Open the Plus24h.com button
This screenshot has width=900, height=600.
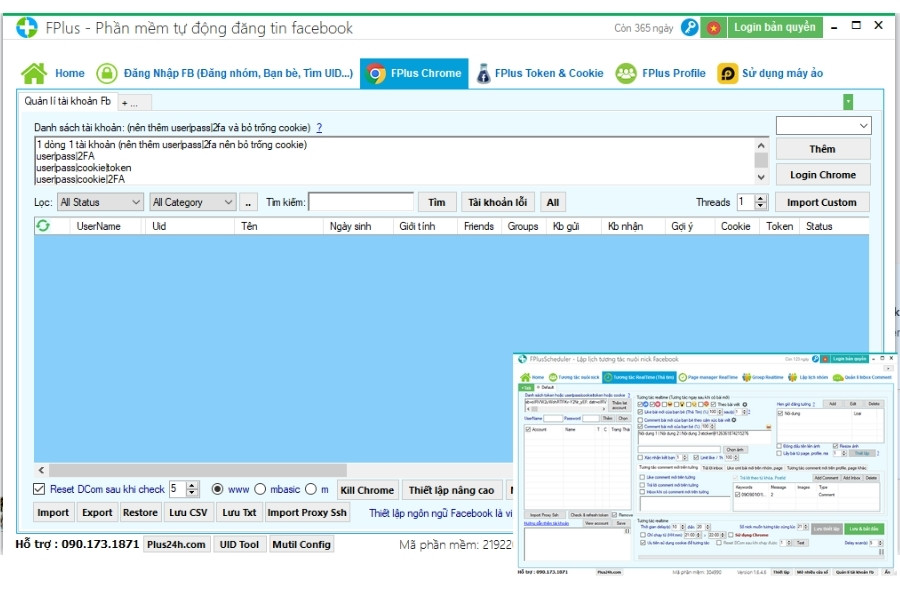point(176,544)
